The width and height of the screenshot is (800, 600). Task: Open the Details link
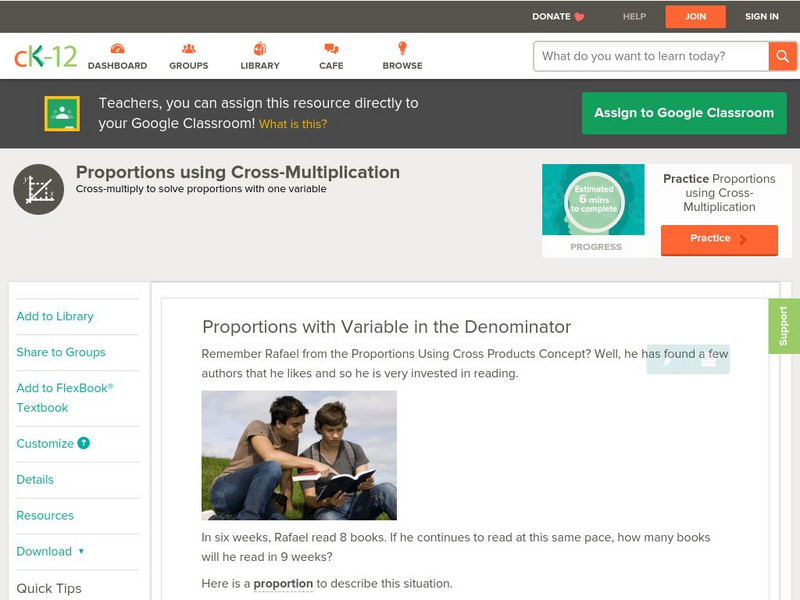(35, 480)
